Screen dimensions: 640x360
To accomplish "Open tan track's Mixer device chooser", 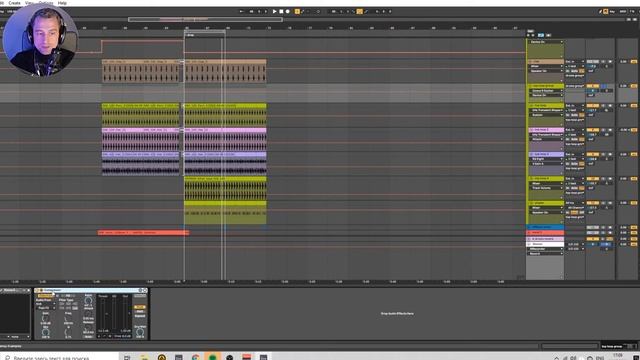I will click(x=546, y=66).
